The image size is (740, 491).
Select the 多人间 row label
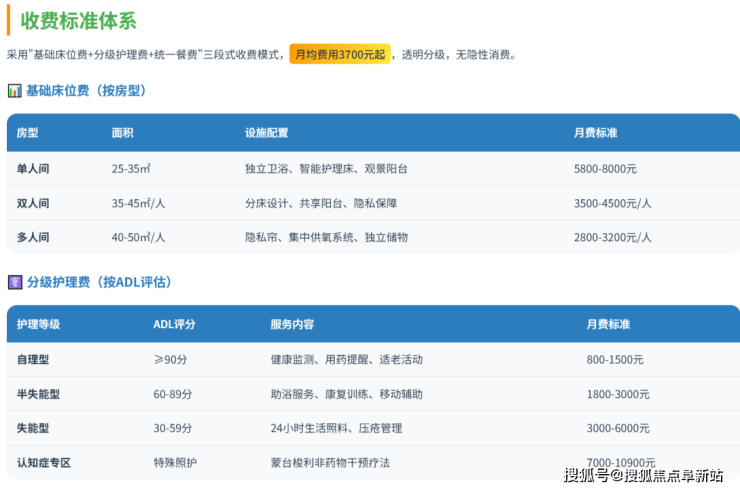[33, 237]
